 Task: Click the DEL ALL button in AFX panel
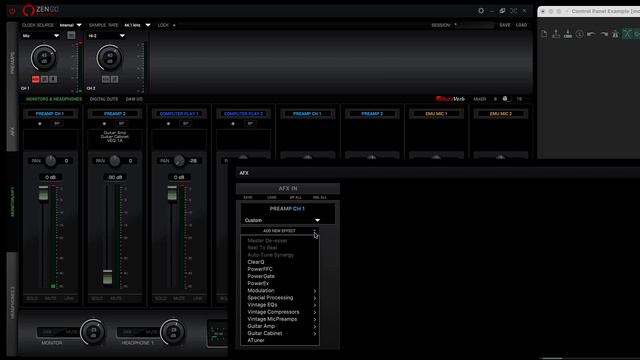tap(320, 198)
